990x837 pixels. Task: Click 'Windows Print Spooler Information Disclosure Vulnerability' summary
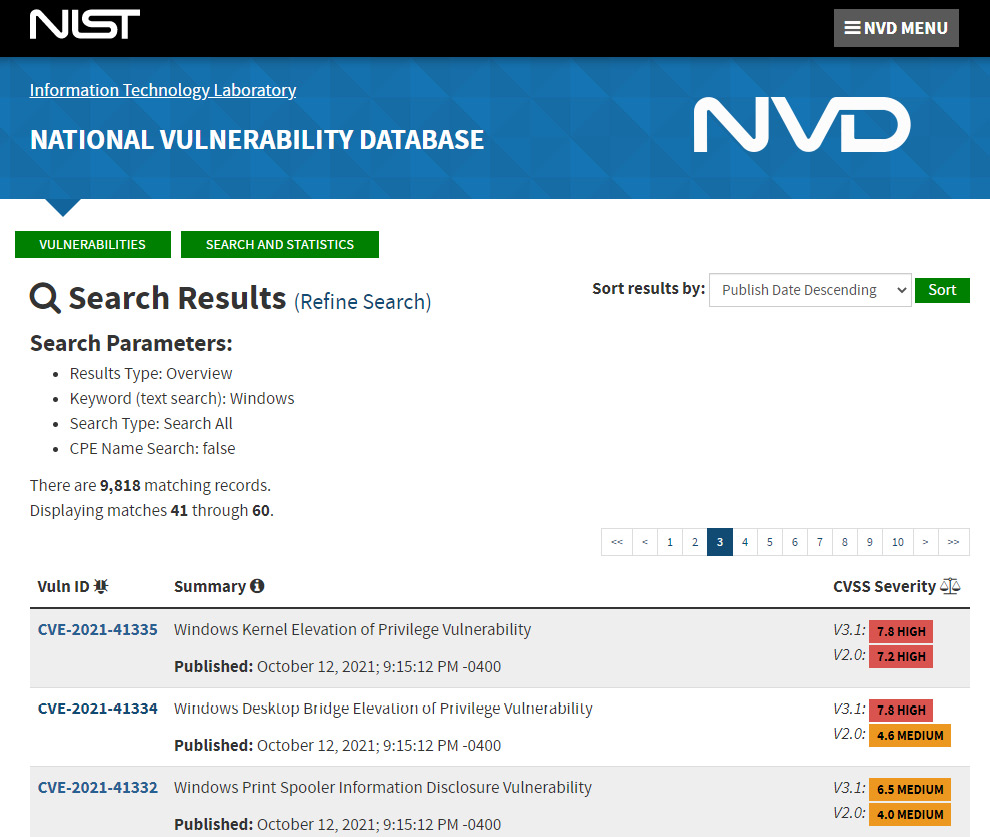tap(383, 787)
